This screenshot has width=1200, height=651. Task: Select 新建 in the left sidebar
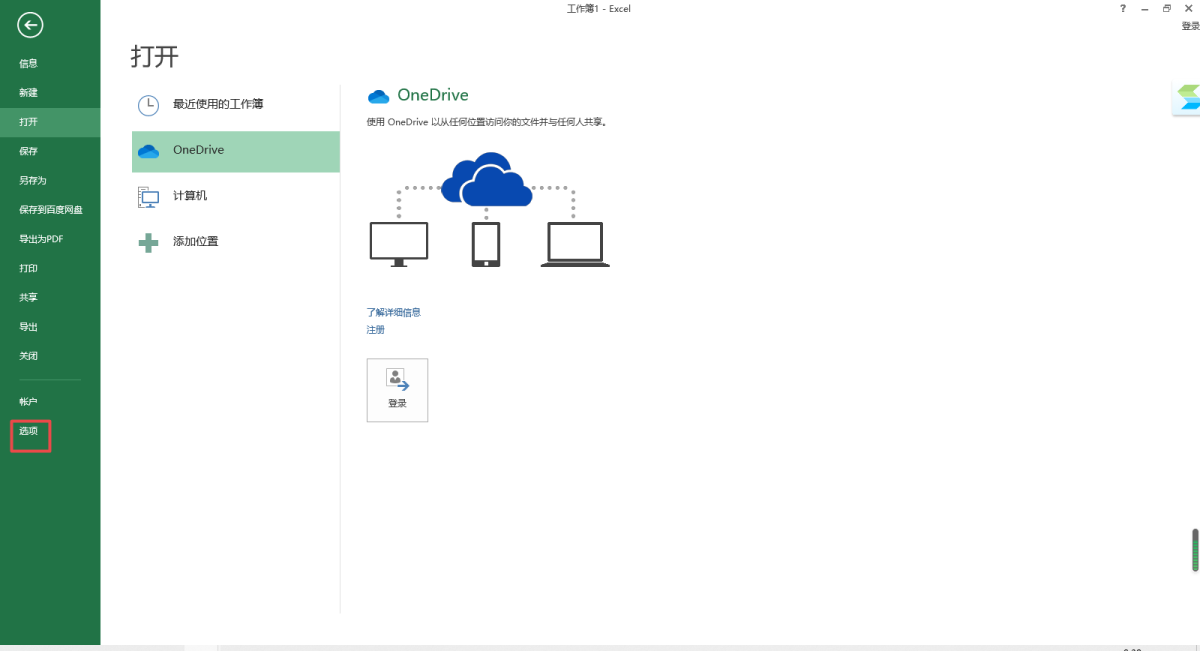pyautogui.click(x=28, y=93)
